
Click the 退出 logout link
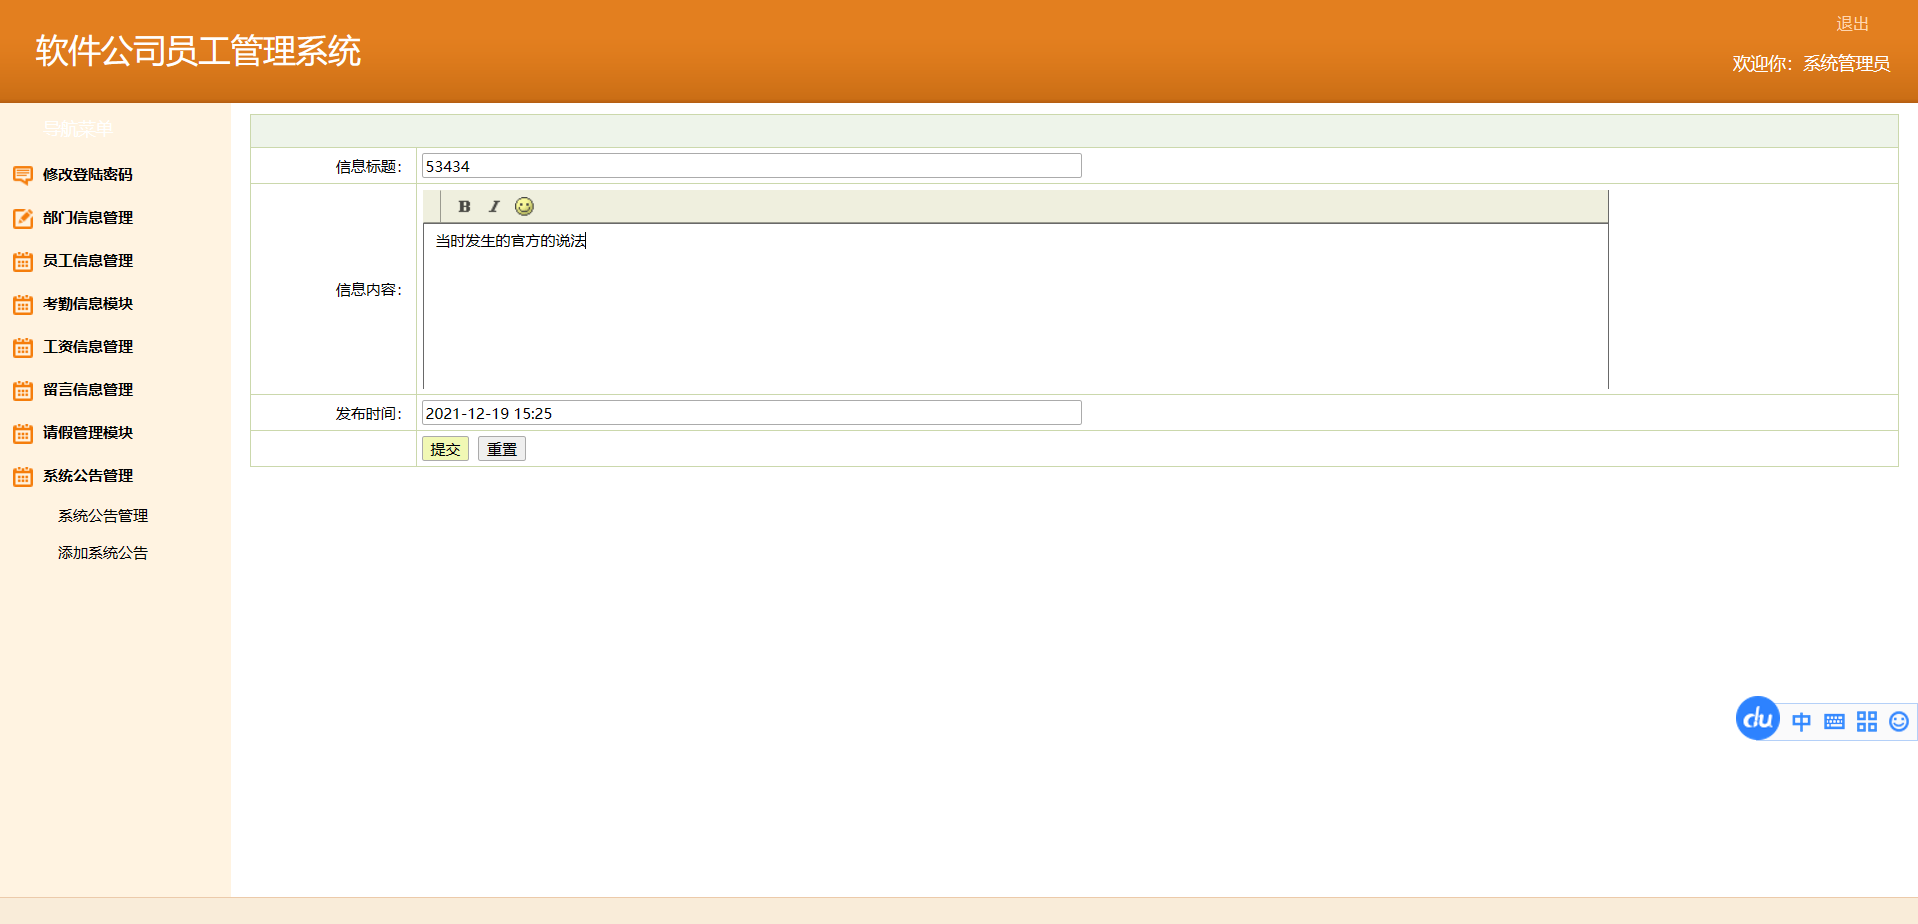coord(1852,23)
